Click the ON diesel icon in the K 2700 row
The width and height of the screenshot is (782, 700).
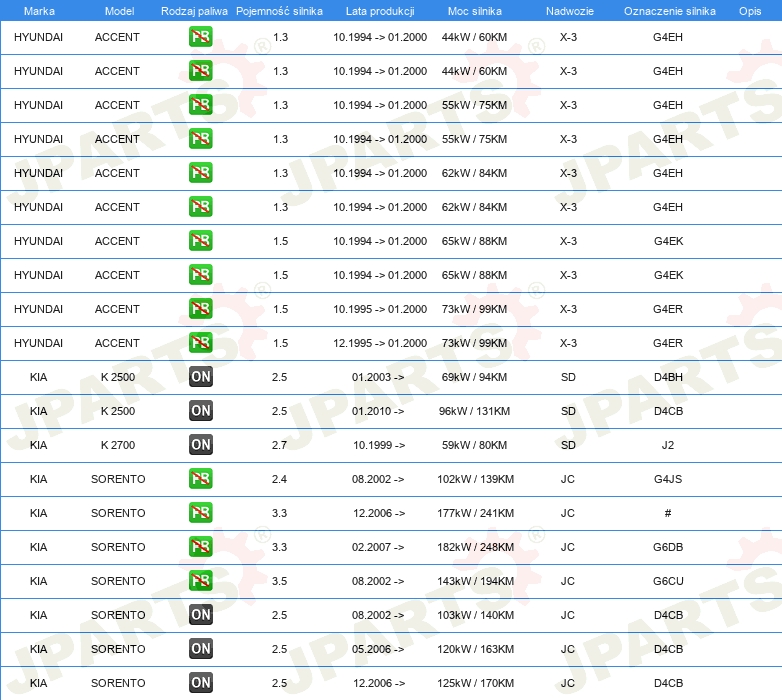[x=200, y=444]
